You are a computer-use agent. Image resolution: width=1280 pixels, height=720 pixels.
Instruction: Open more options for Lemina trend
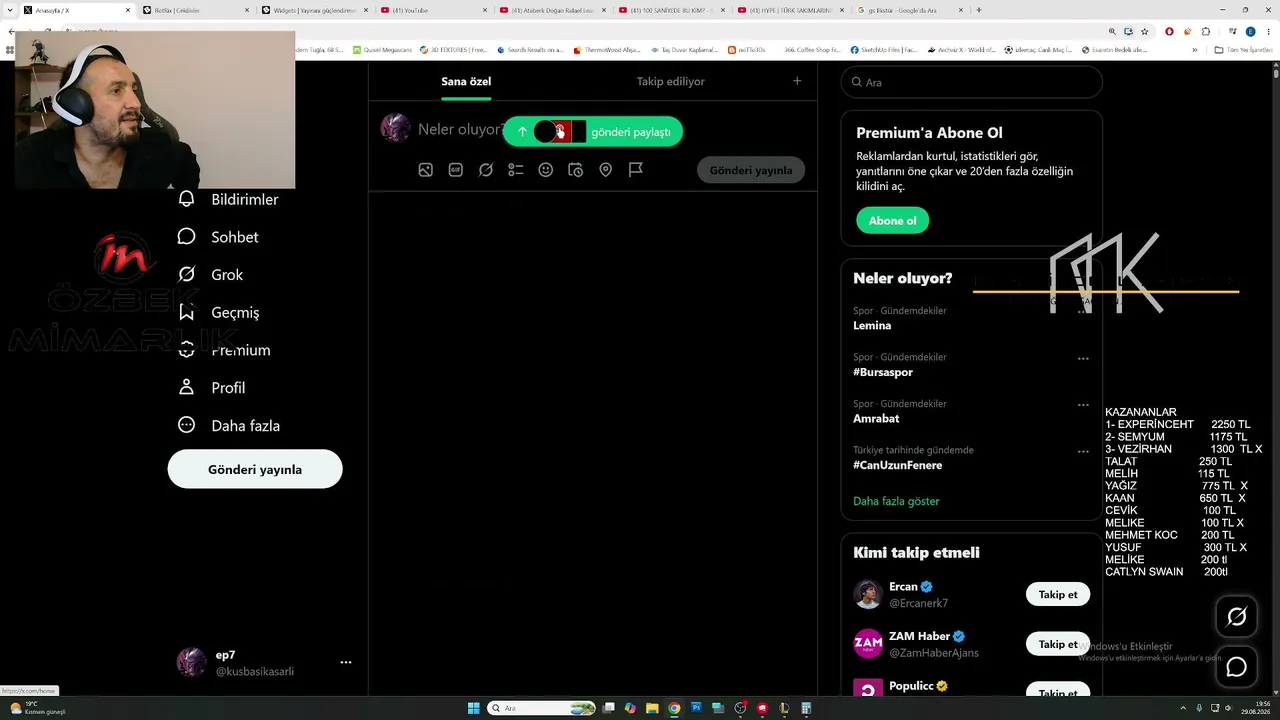click(x=1083, y=312)
